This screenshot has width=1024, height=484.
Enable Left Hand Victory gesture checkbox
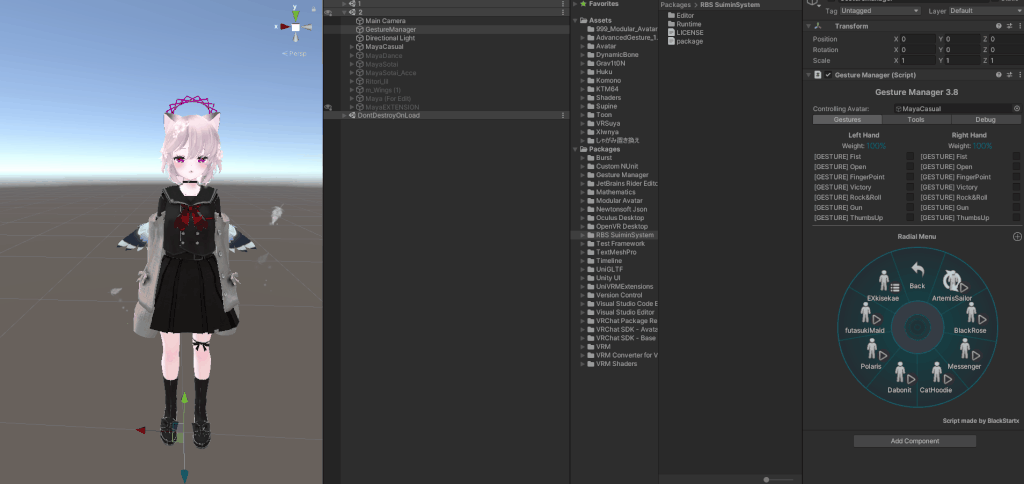tap(910, 187)
